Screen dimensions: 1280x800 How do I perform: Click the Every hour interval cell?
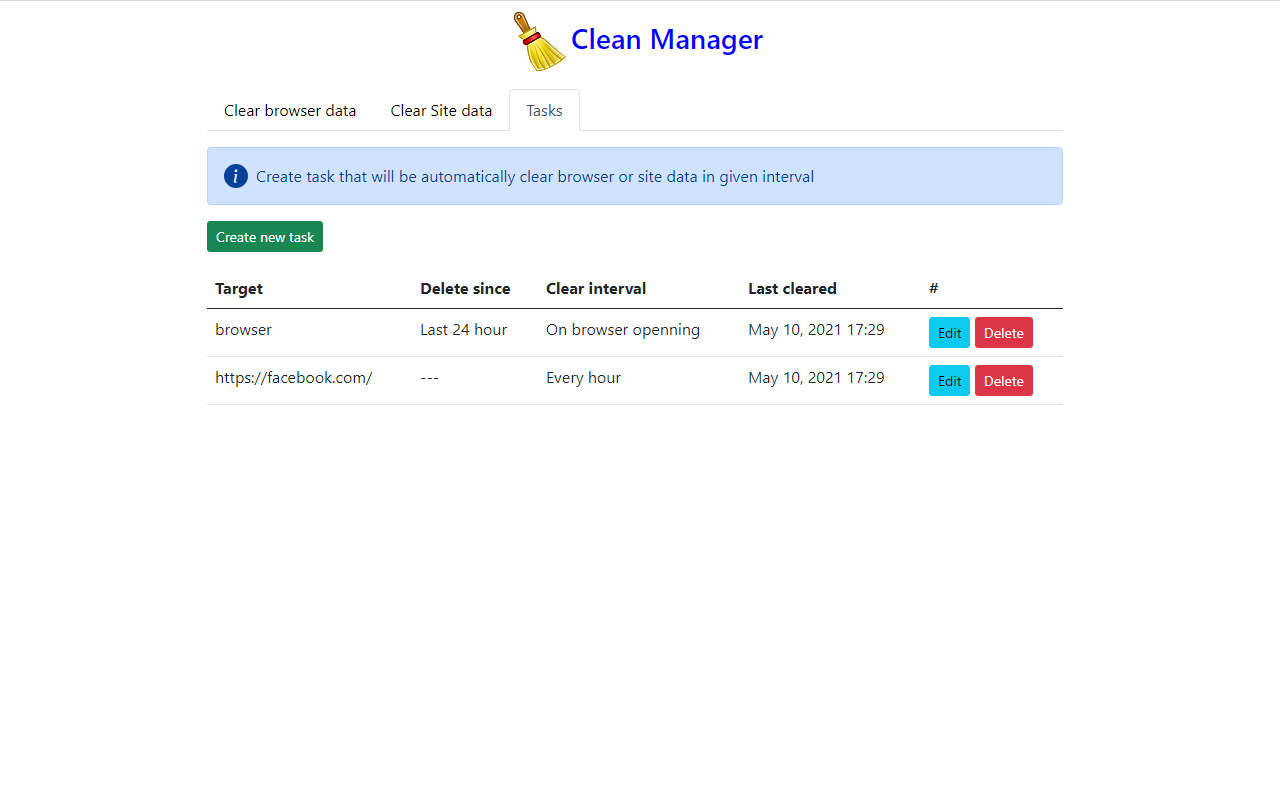tap(583, 378)
